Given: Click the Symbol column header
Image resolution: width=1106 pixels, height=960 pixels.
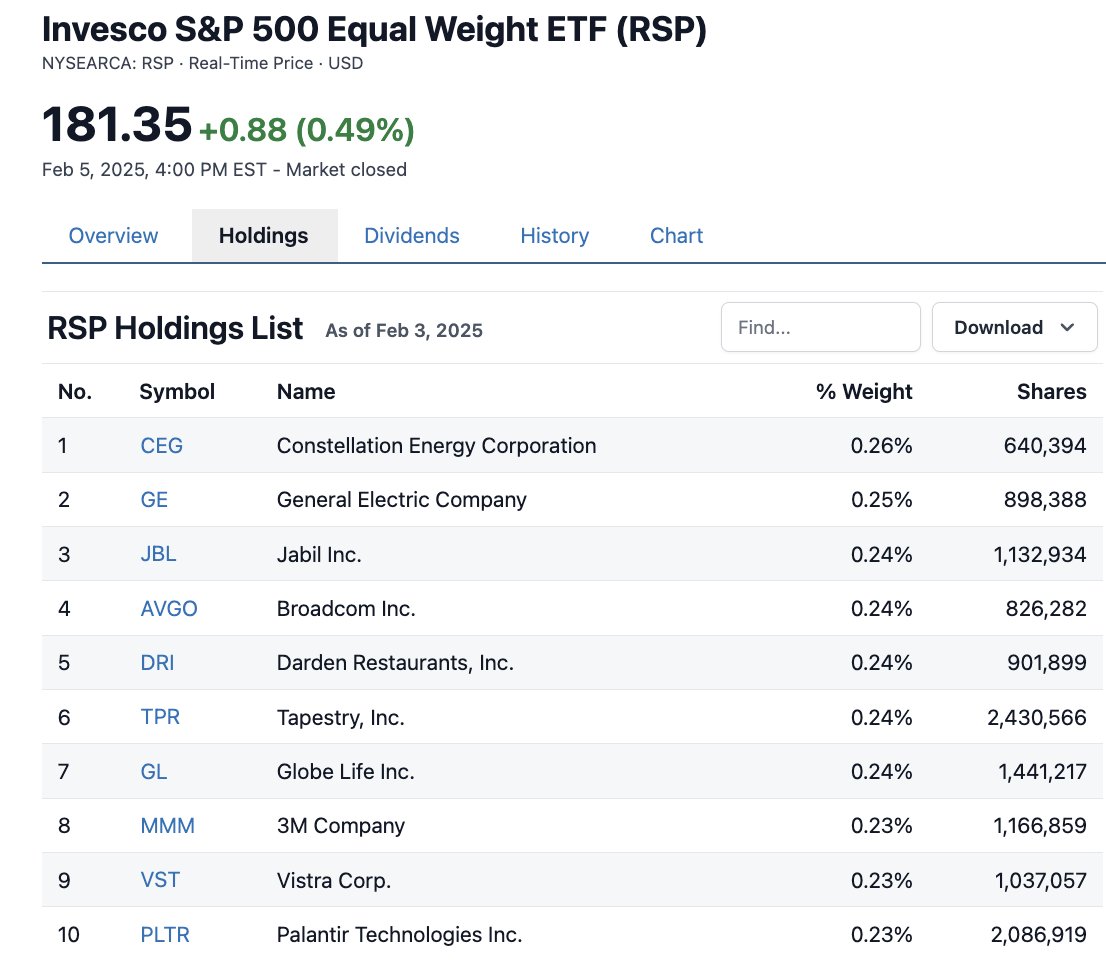Looking at the screenshot, I should pos(177,391).
